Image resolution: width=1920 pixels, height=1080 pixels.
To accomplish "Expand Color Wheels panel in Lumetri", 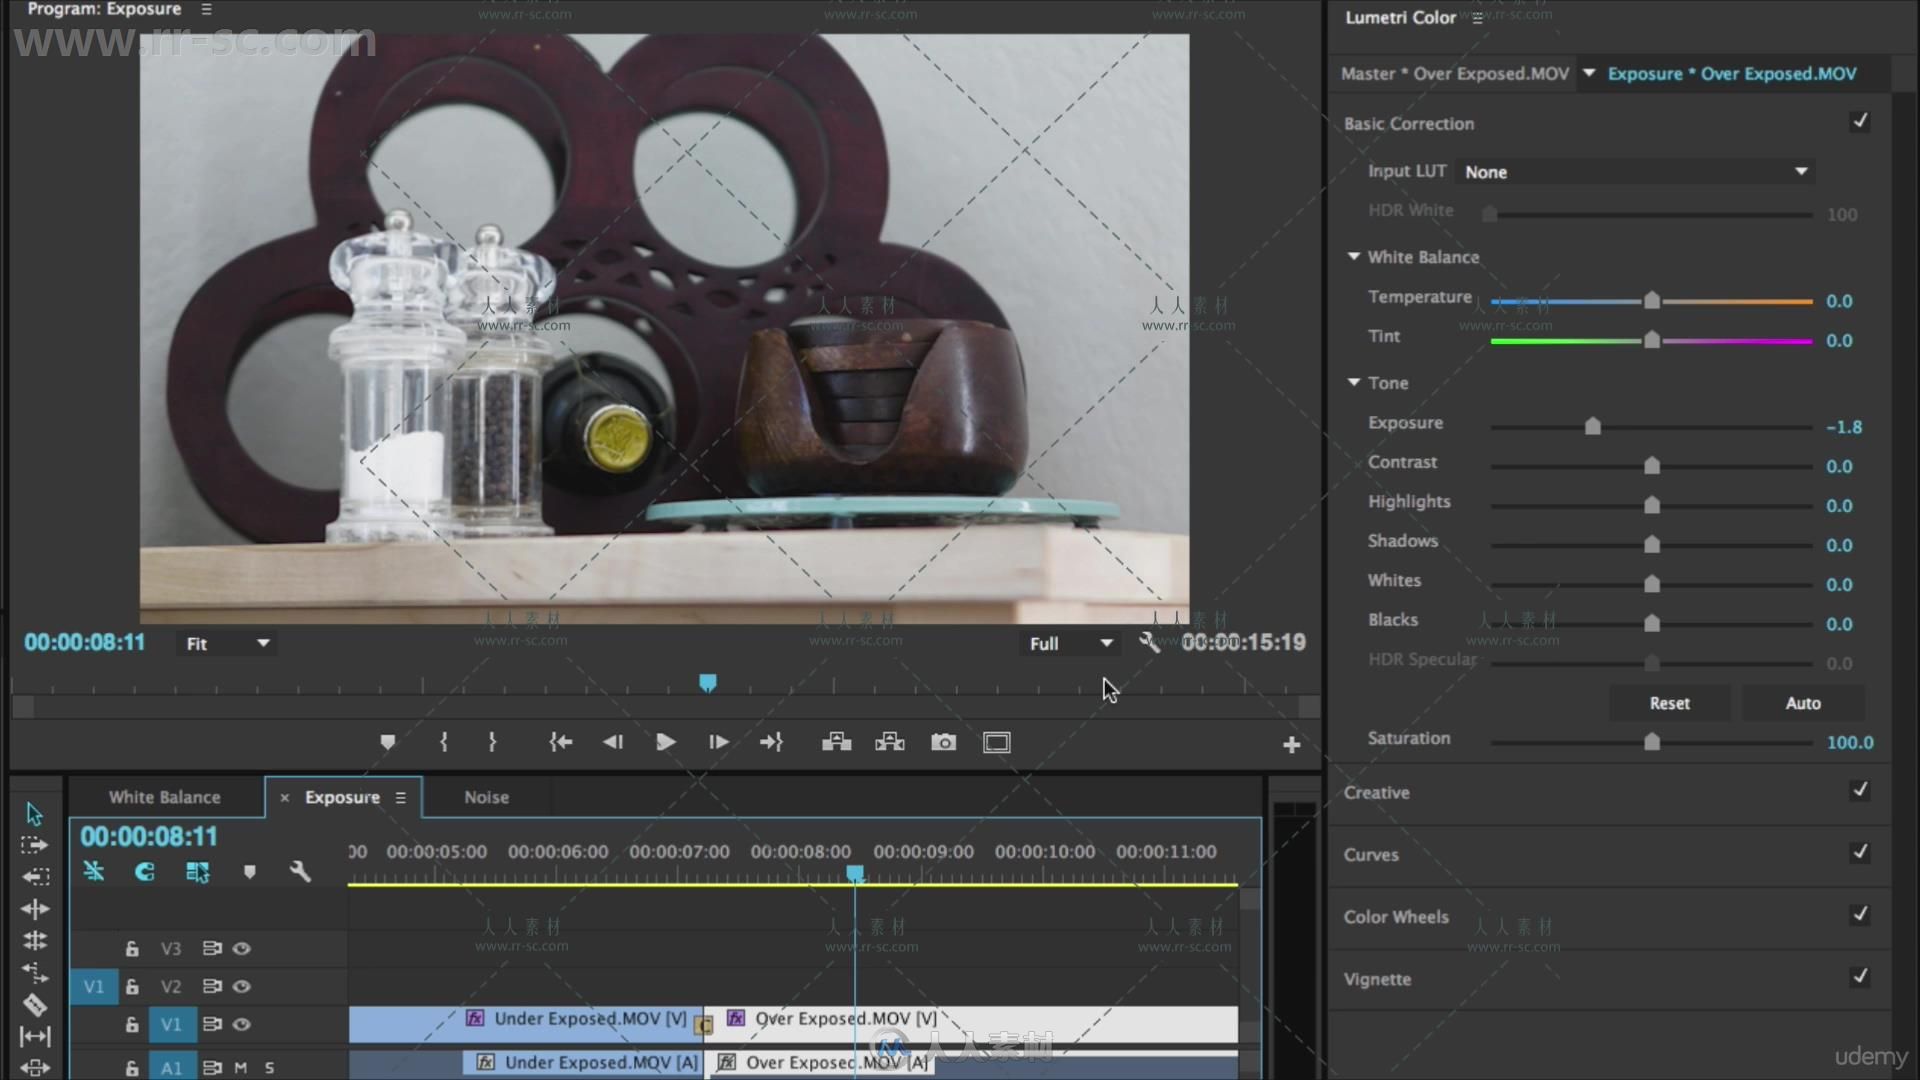I will 1396,915.
